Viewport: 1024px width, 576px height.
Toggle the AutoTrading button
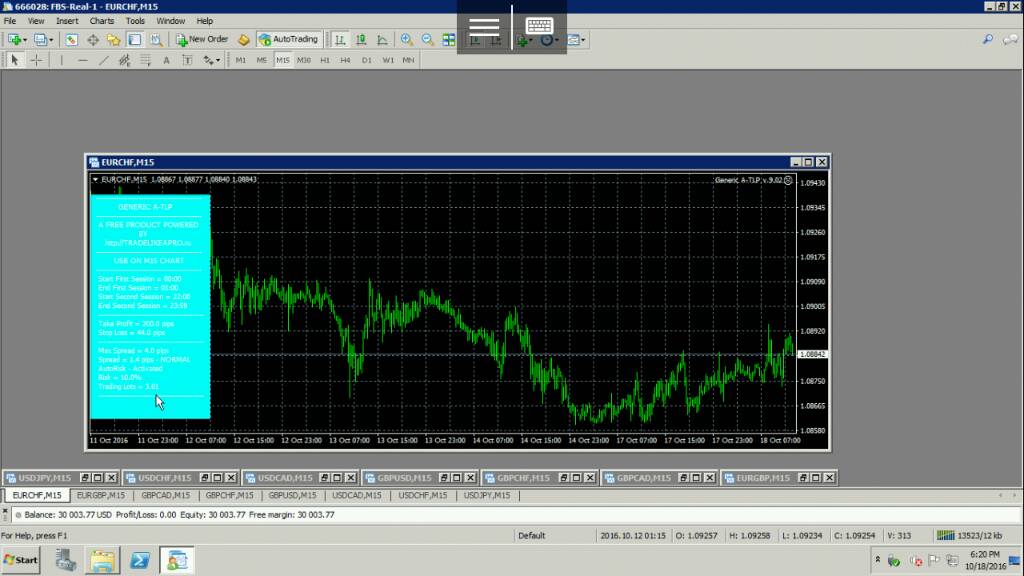point(288,40)
